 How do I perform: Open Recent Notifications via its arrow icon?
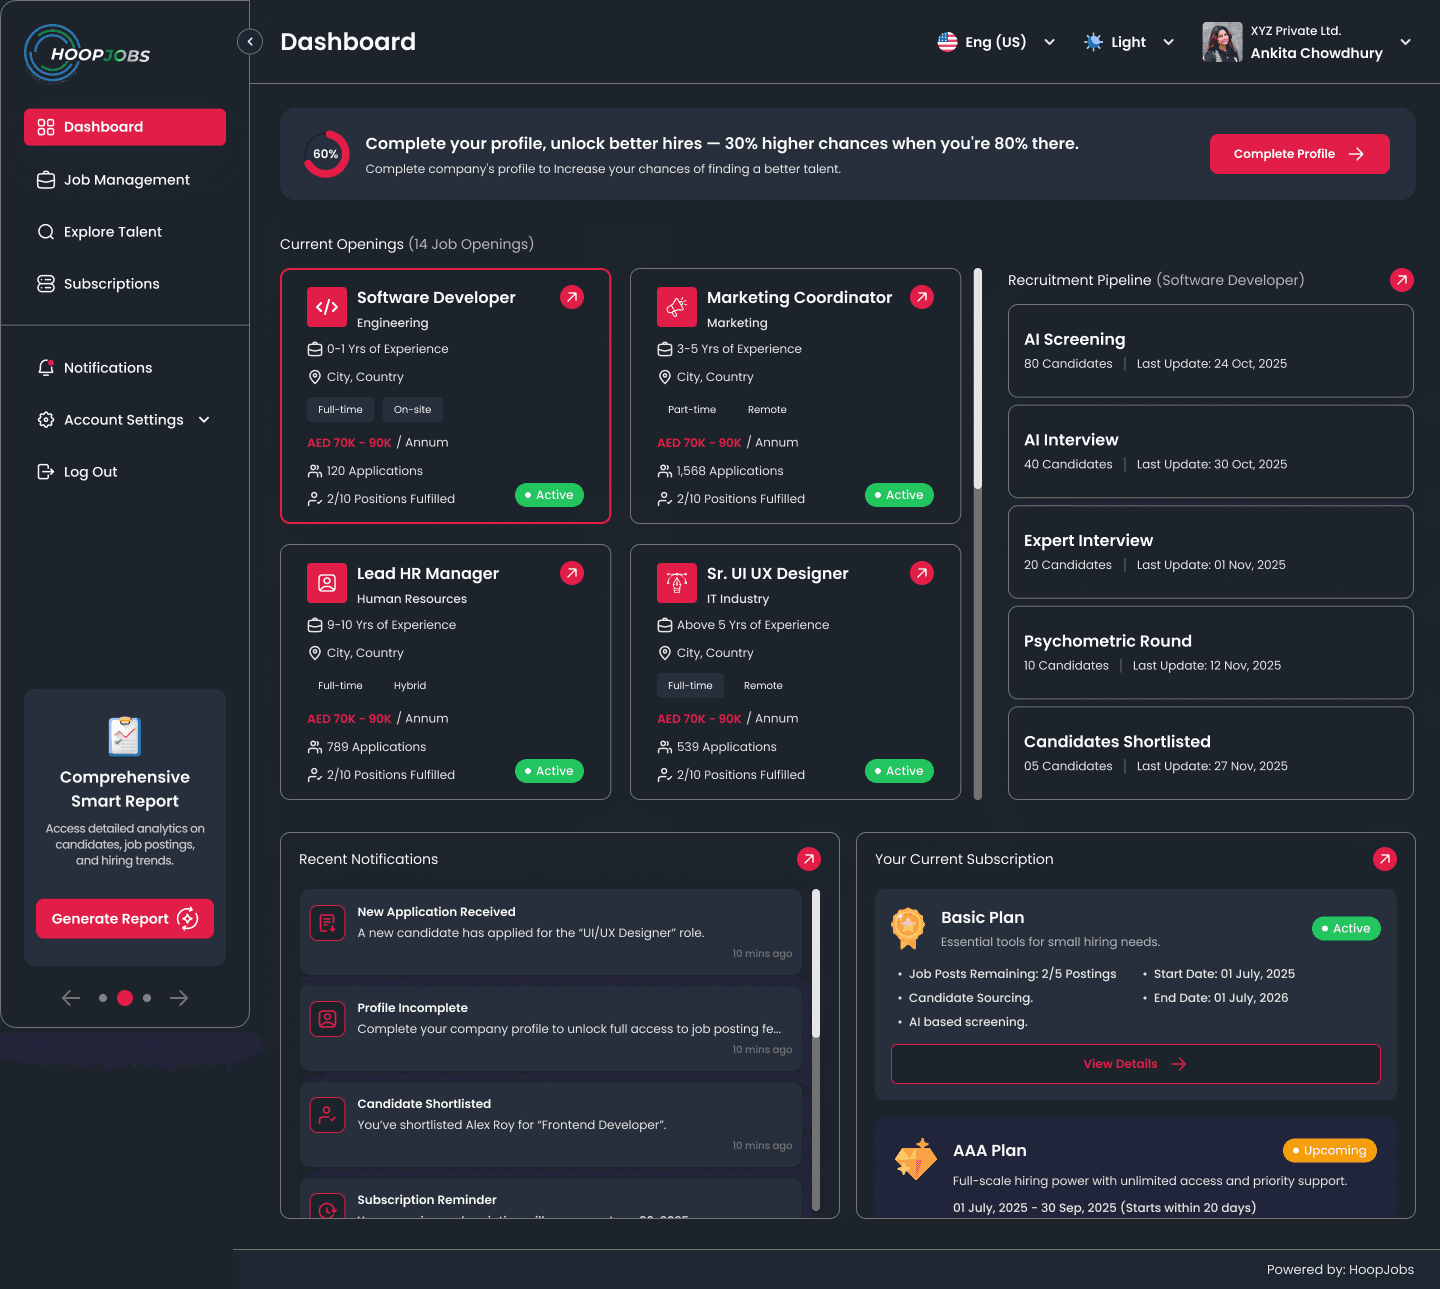pyautogui.click(x=809, y=858)
